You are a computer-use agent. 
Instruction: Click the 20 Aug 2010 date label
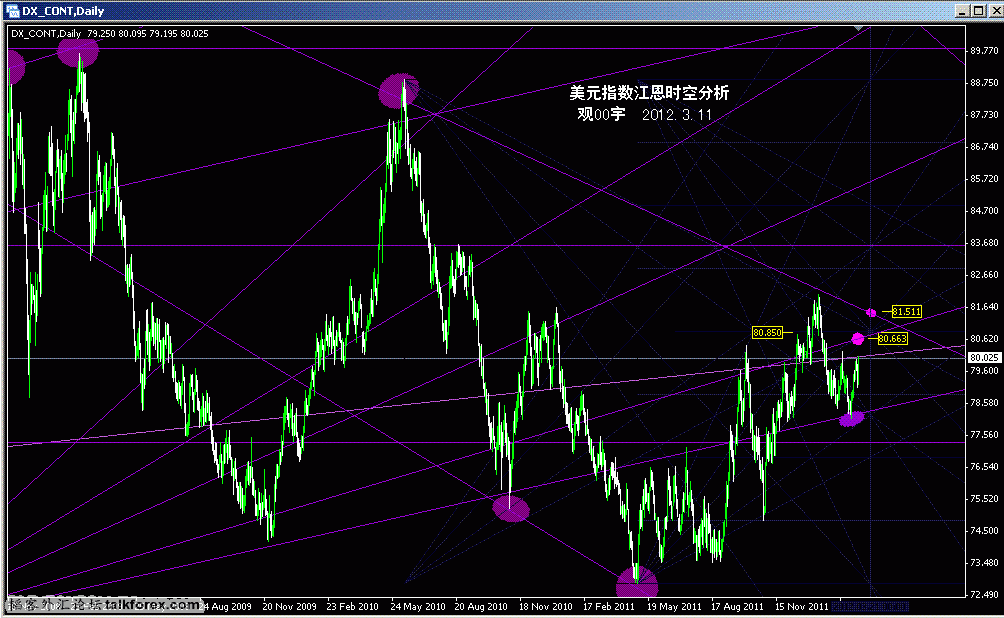coord(481,606)
